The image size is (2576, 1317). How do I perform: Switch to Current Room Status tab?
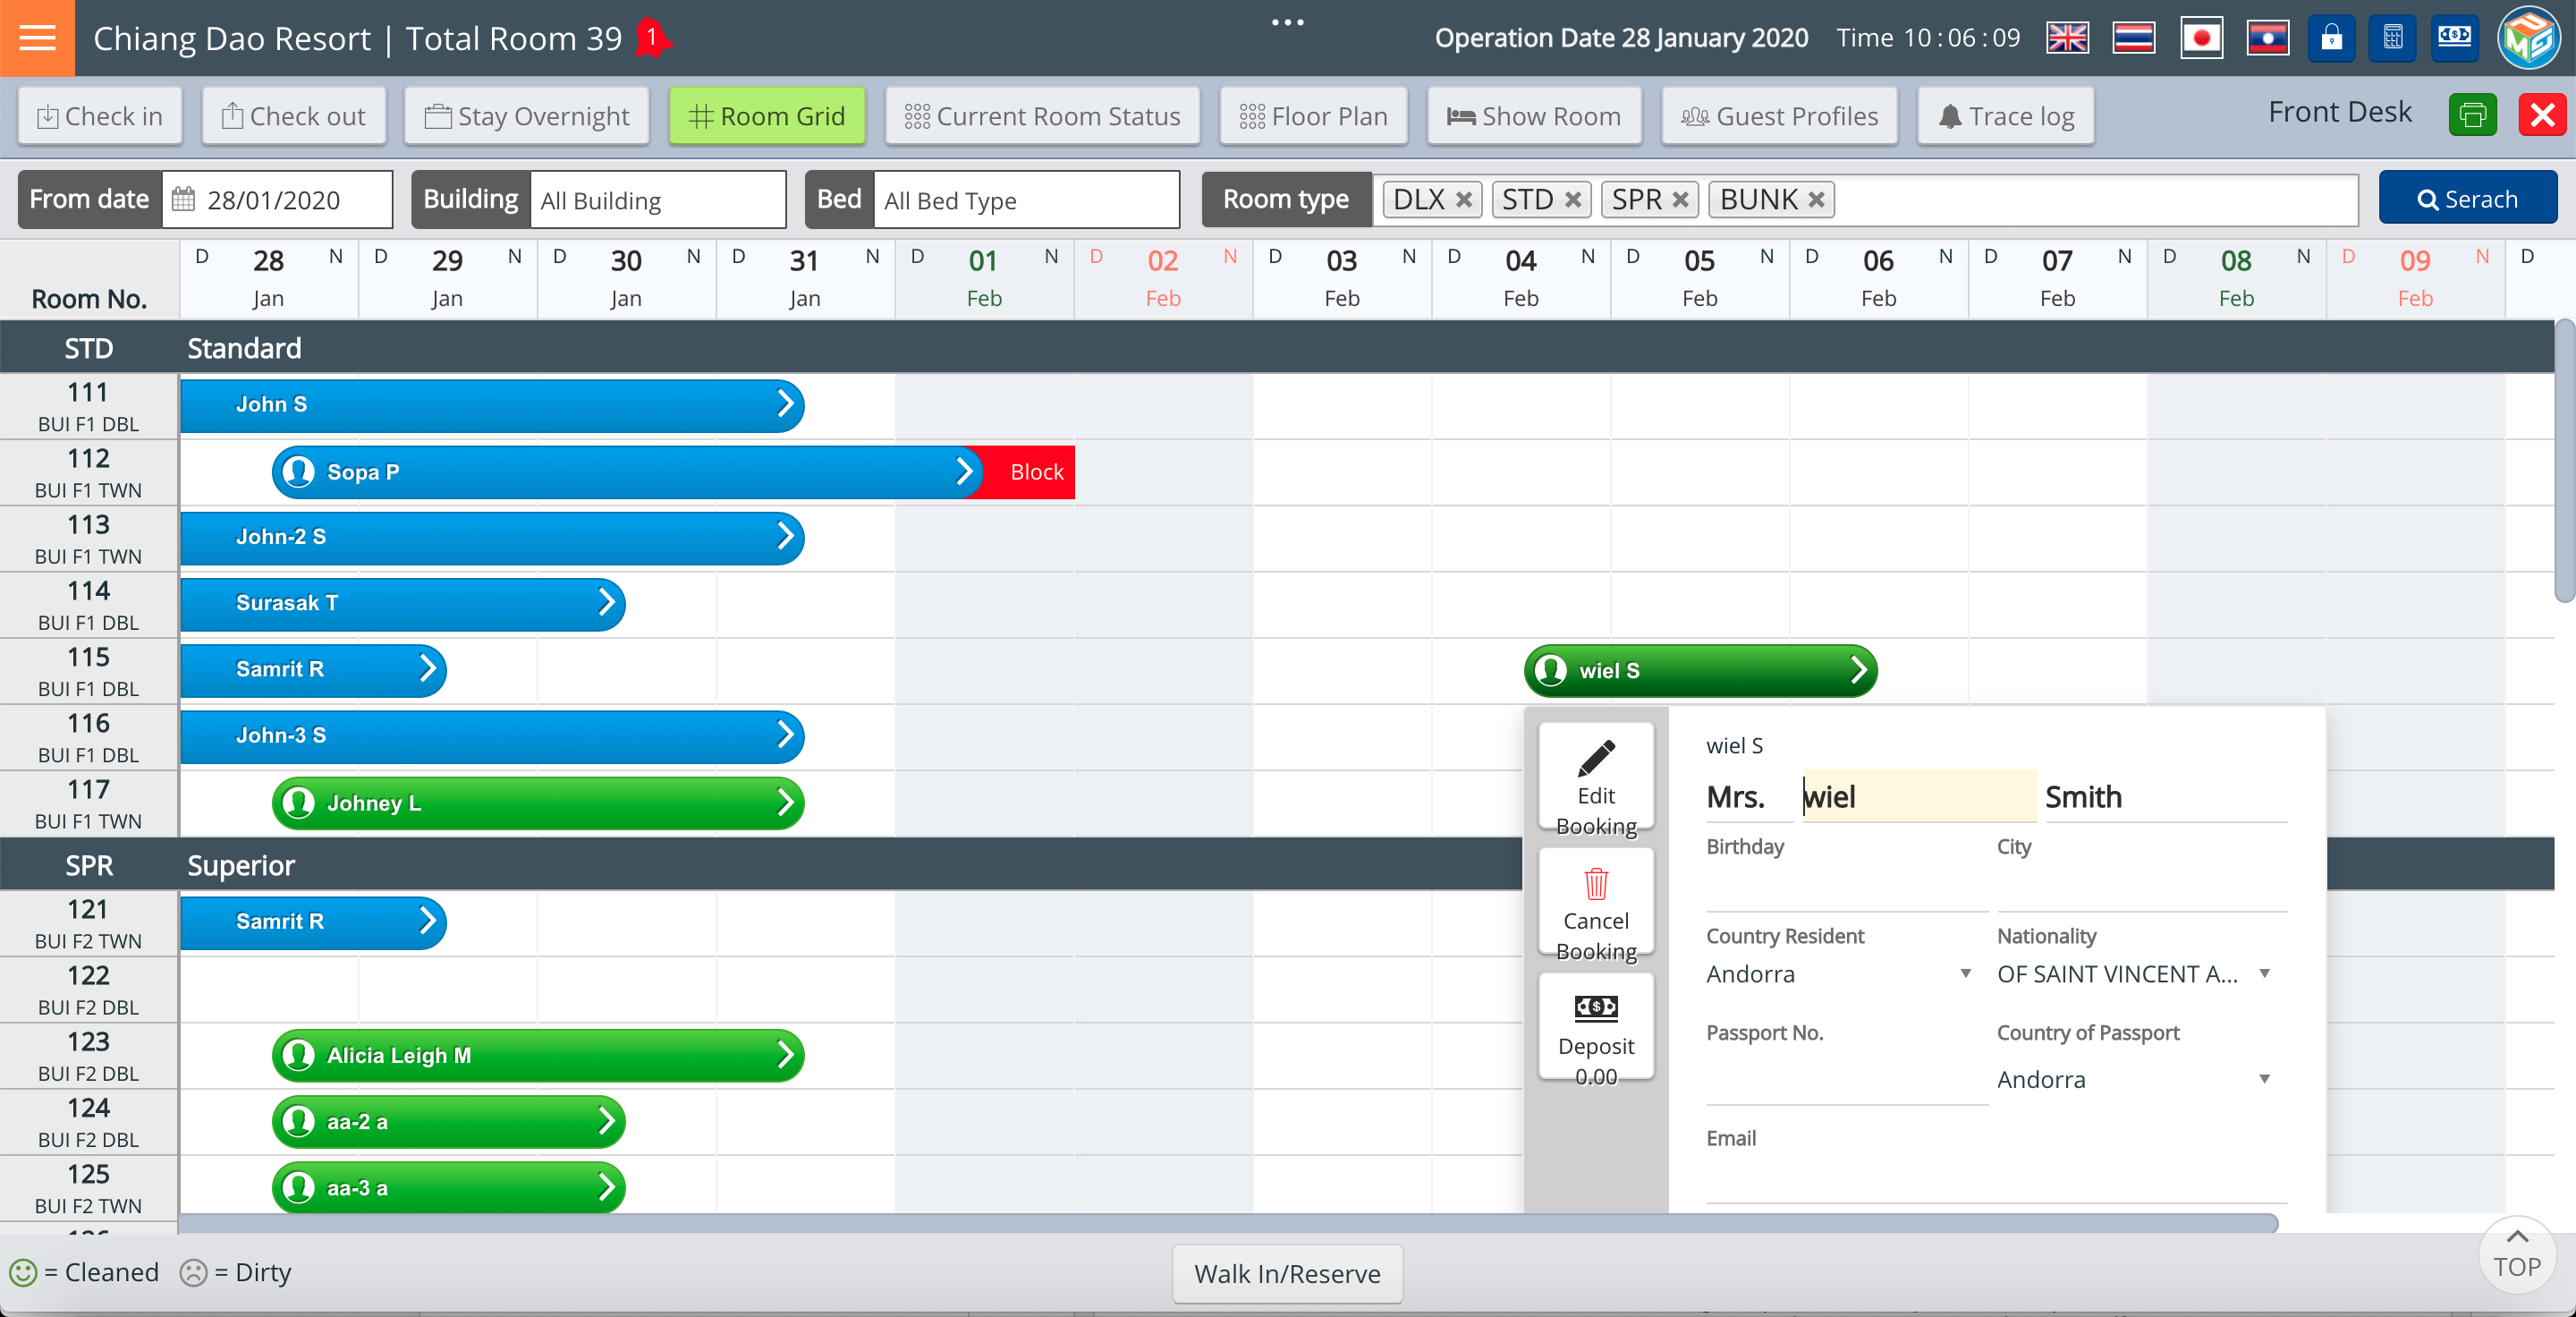tap(1042, 116)
